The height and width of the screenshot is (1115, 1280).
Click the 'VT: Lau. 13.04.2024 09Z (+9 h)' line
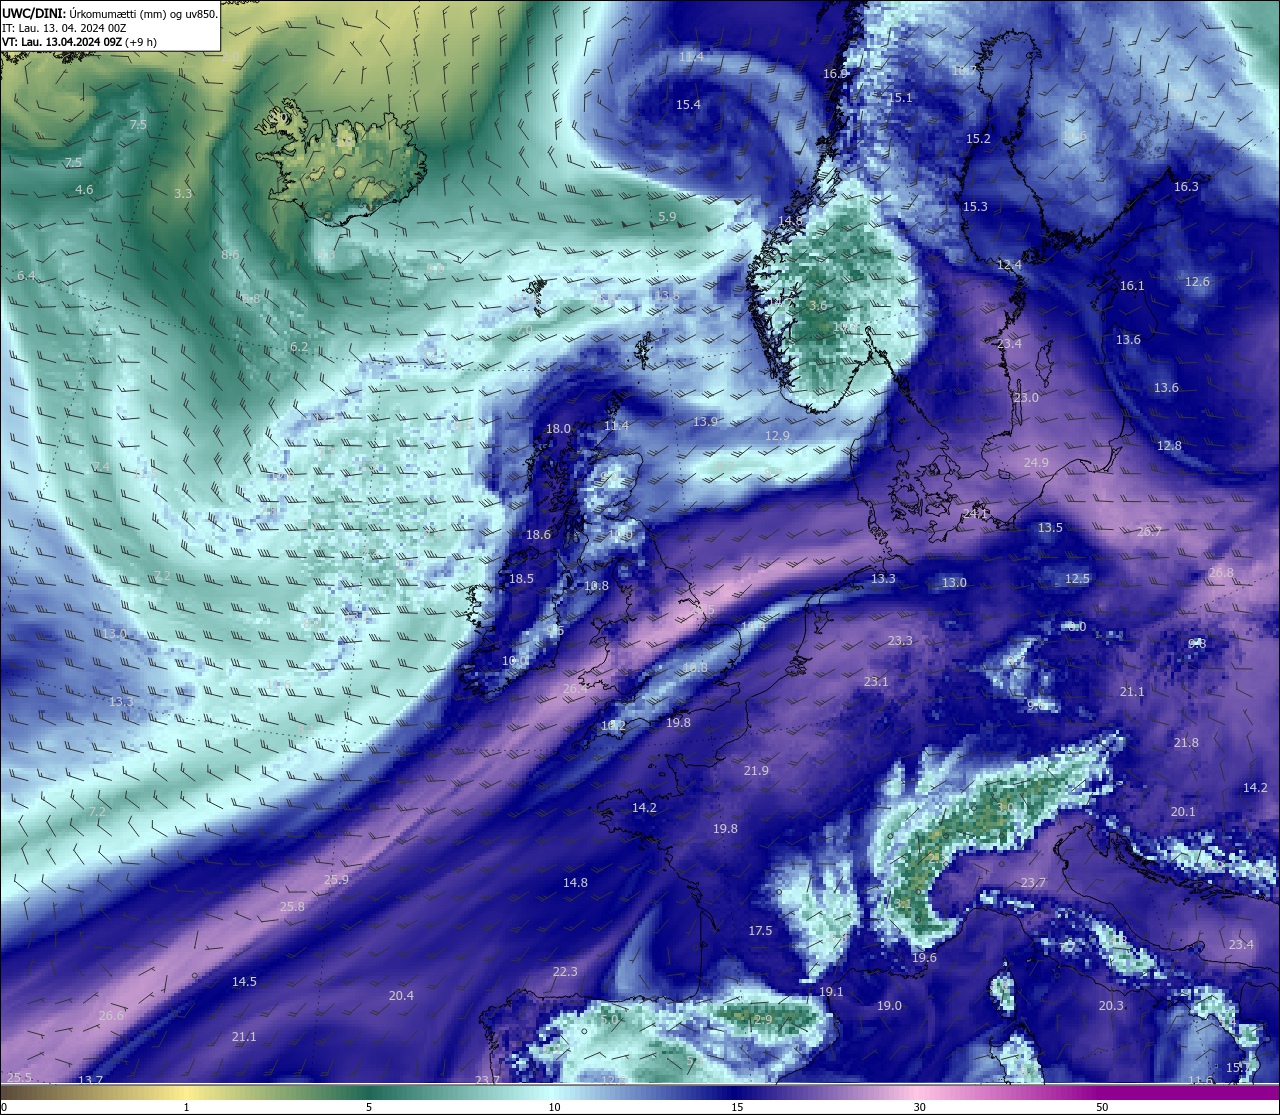tap(79, 42)
